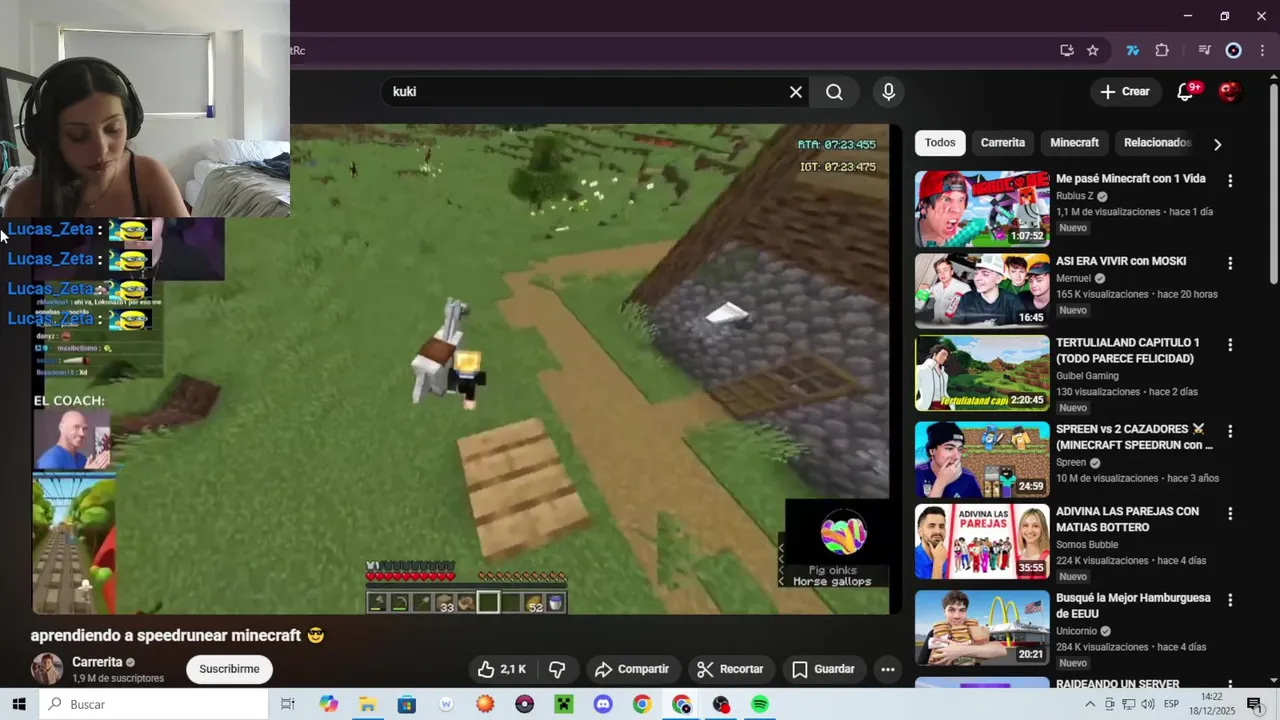Open the notification center icon

(1254, 704)
